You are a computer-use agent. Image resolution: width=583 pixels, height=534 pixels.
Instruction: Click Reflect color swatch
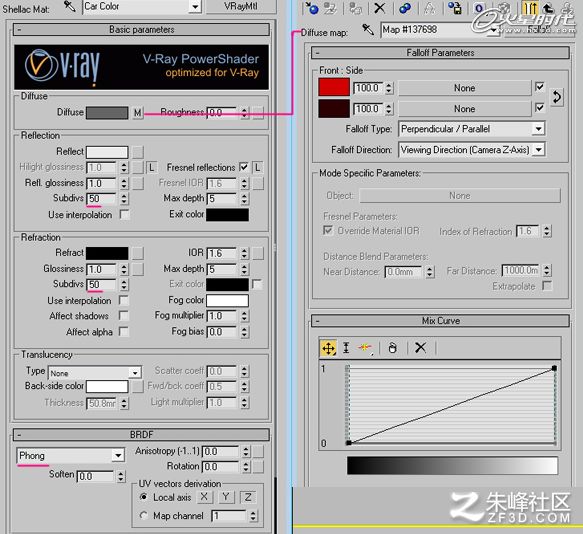click(107, 152)
